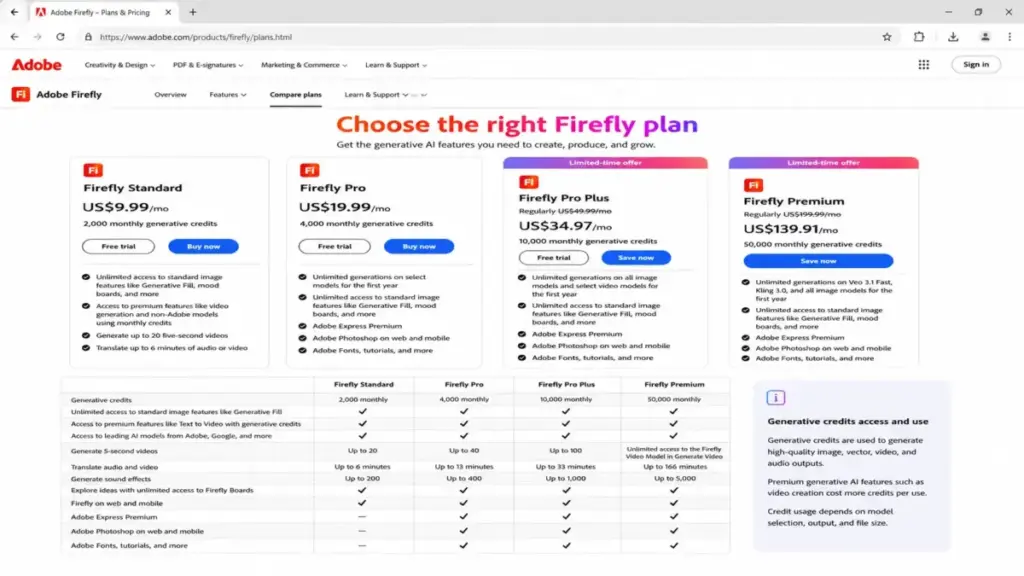The height and width of the screenshot is (576, 1024).
Task: Click 'US$9.99/mo' price on Standard card
Action: pyautogui.click(x=125, y=208)
